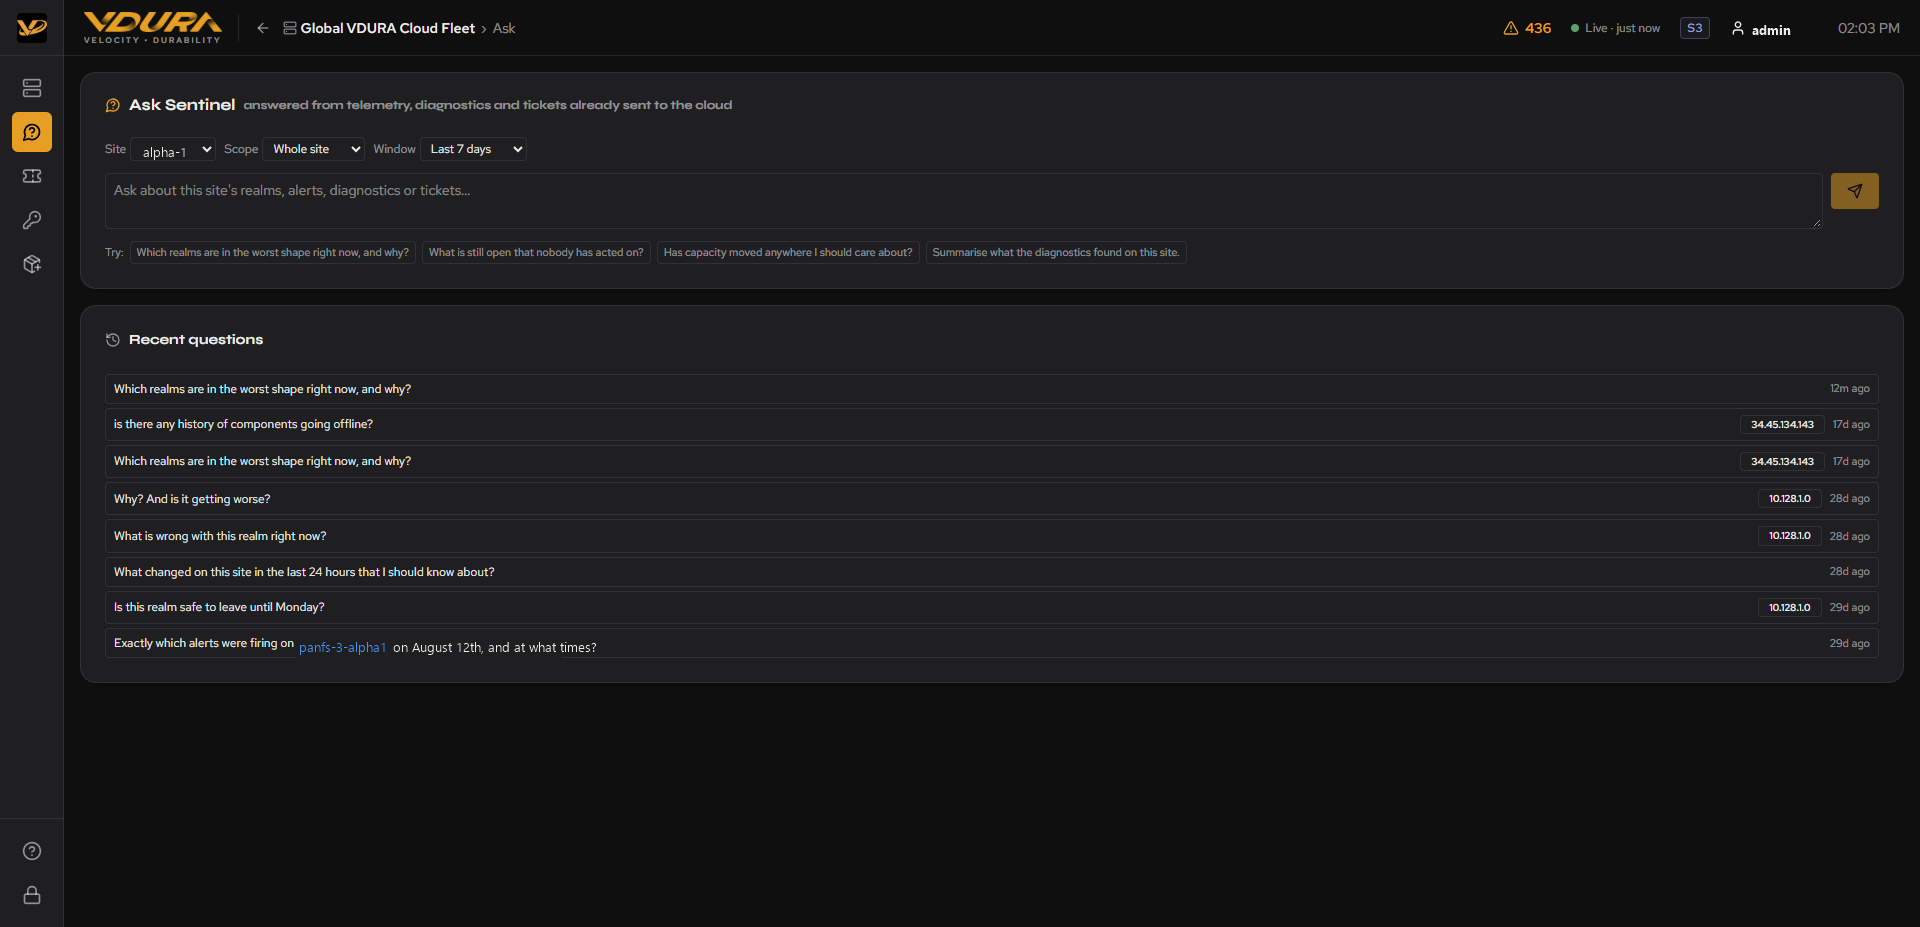Open the fleet servers sidebar icon
Viewport: 1920px width, 927px height.
point(32,88)
